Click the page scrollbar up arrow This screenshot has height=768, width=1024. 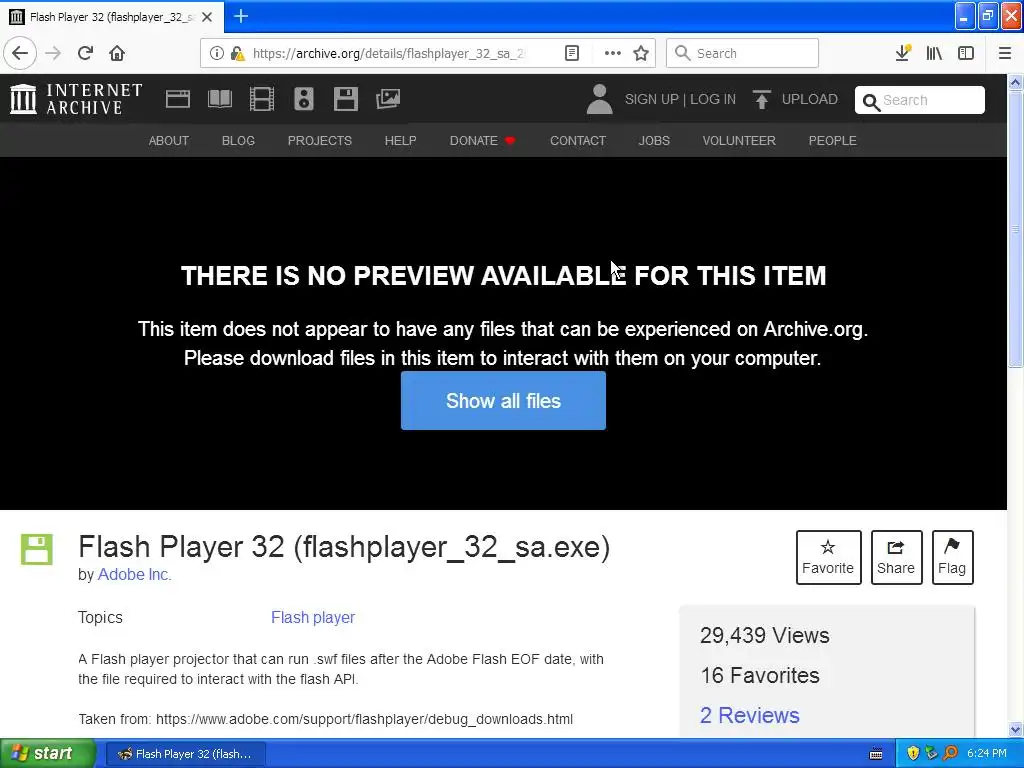(1015, 82)
